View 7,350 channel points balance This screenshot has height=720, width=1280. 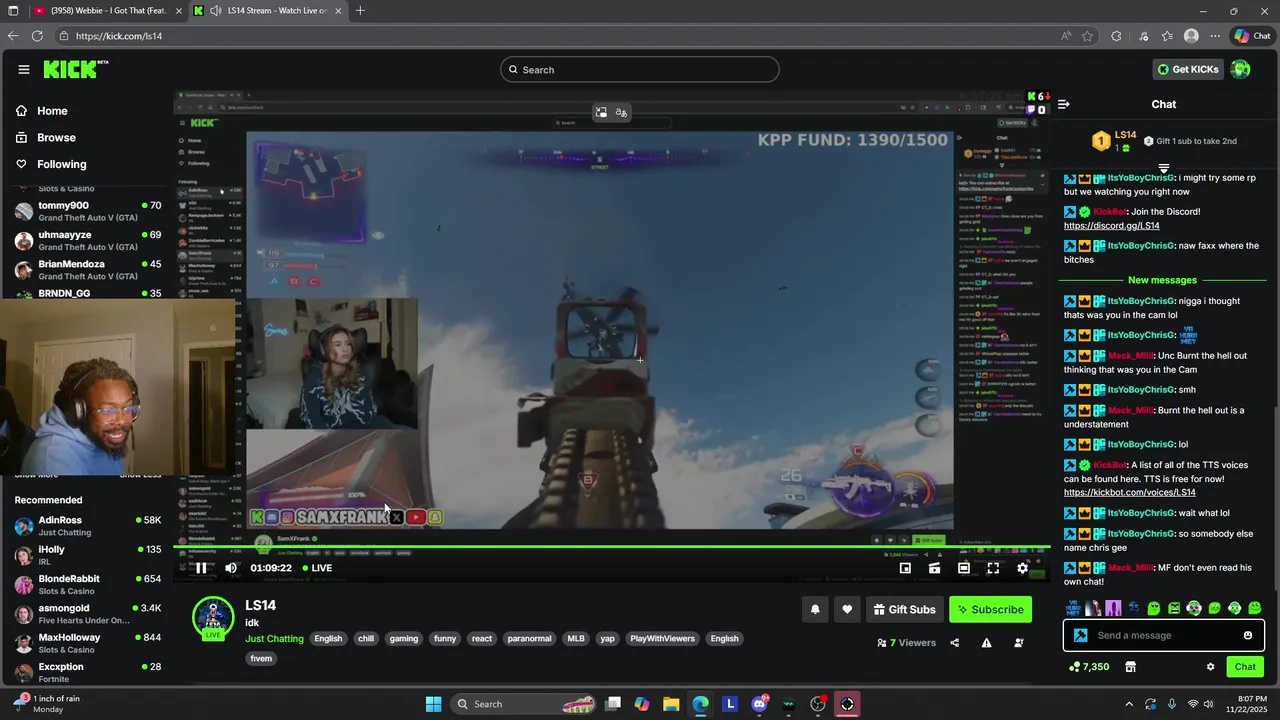tap(1089, 667)
